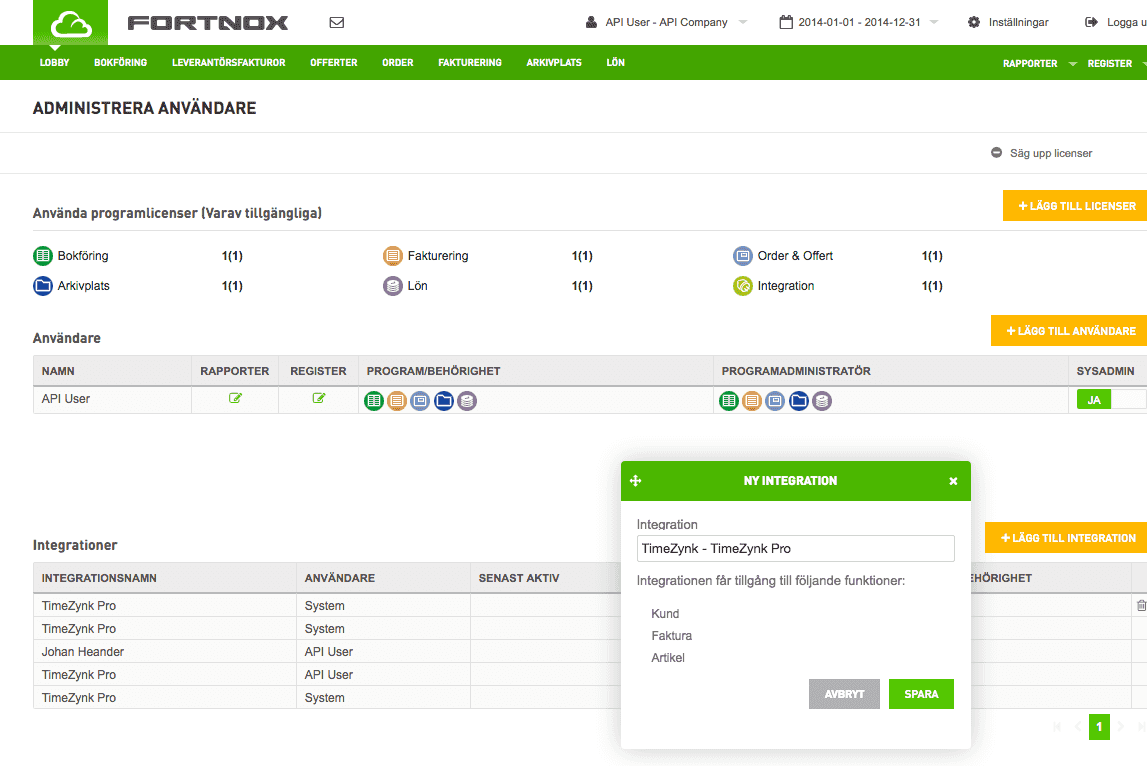The width and height of the screenshot is (1147, 766).
Task: Open the Bokföring menu
Action: 121,63
